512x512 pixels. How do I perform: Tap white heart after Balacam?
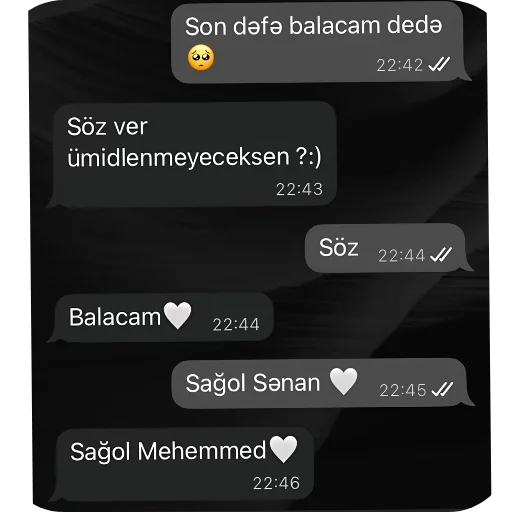[x=177, y=315]
